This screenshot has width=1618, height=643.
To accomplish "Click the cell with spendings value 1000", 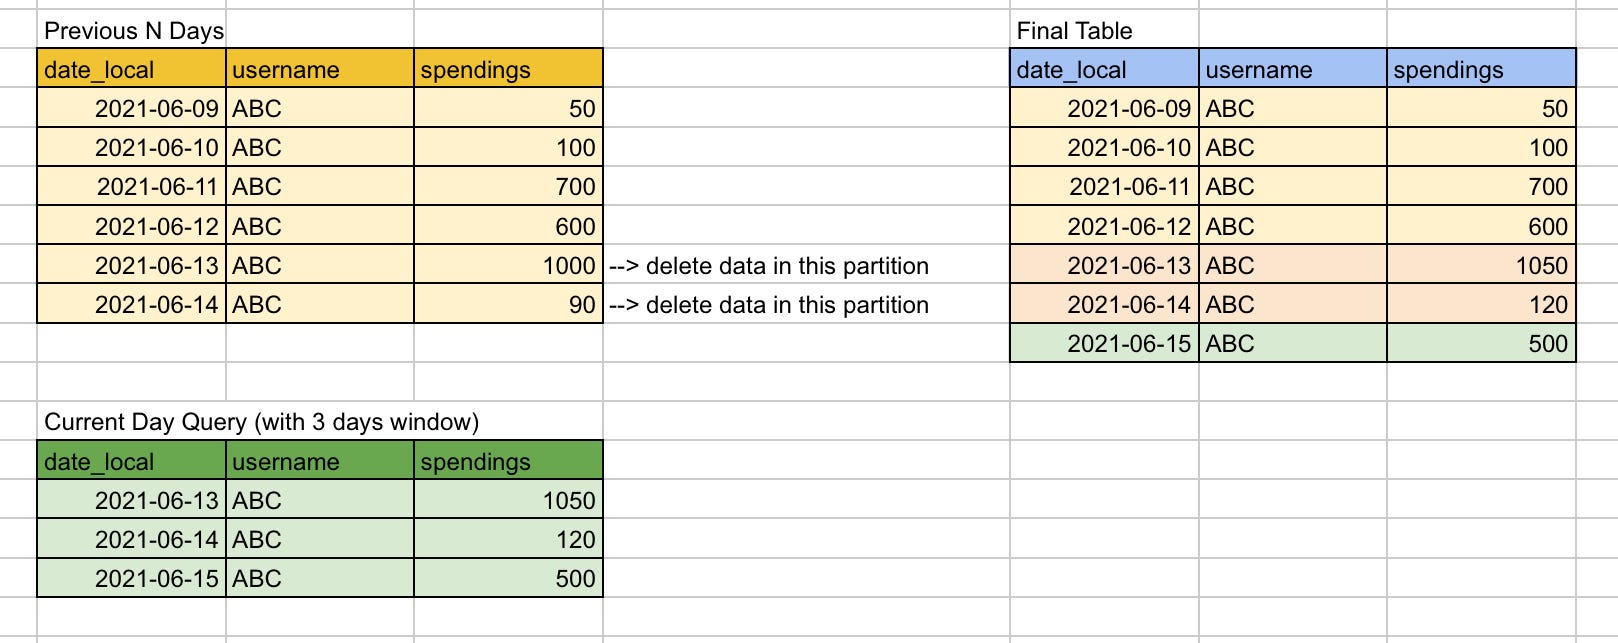I will pyautogui.click(x=508, y=265).
